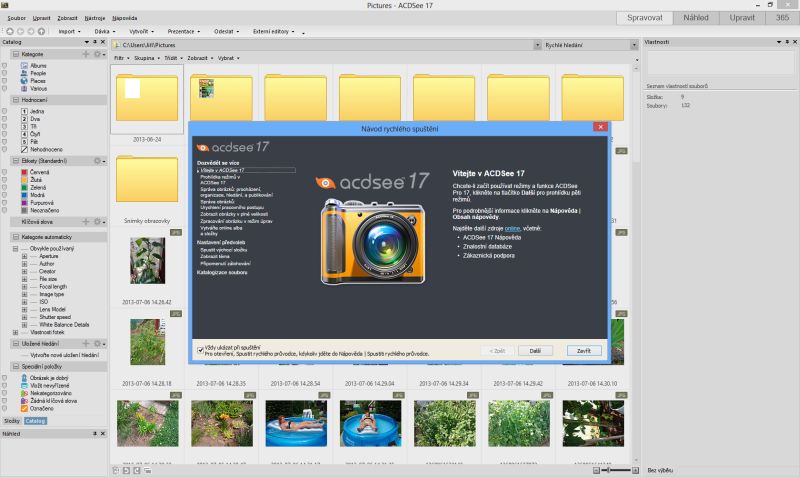Add new category with Kategorie plus icon
The width and height of the screenshot is (800, 478).
pyautogui.click(x=85, y=54)
